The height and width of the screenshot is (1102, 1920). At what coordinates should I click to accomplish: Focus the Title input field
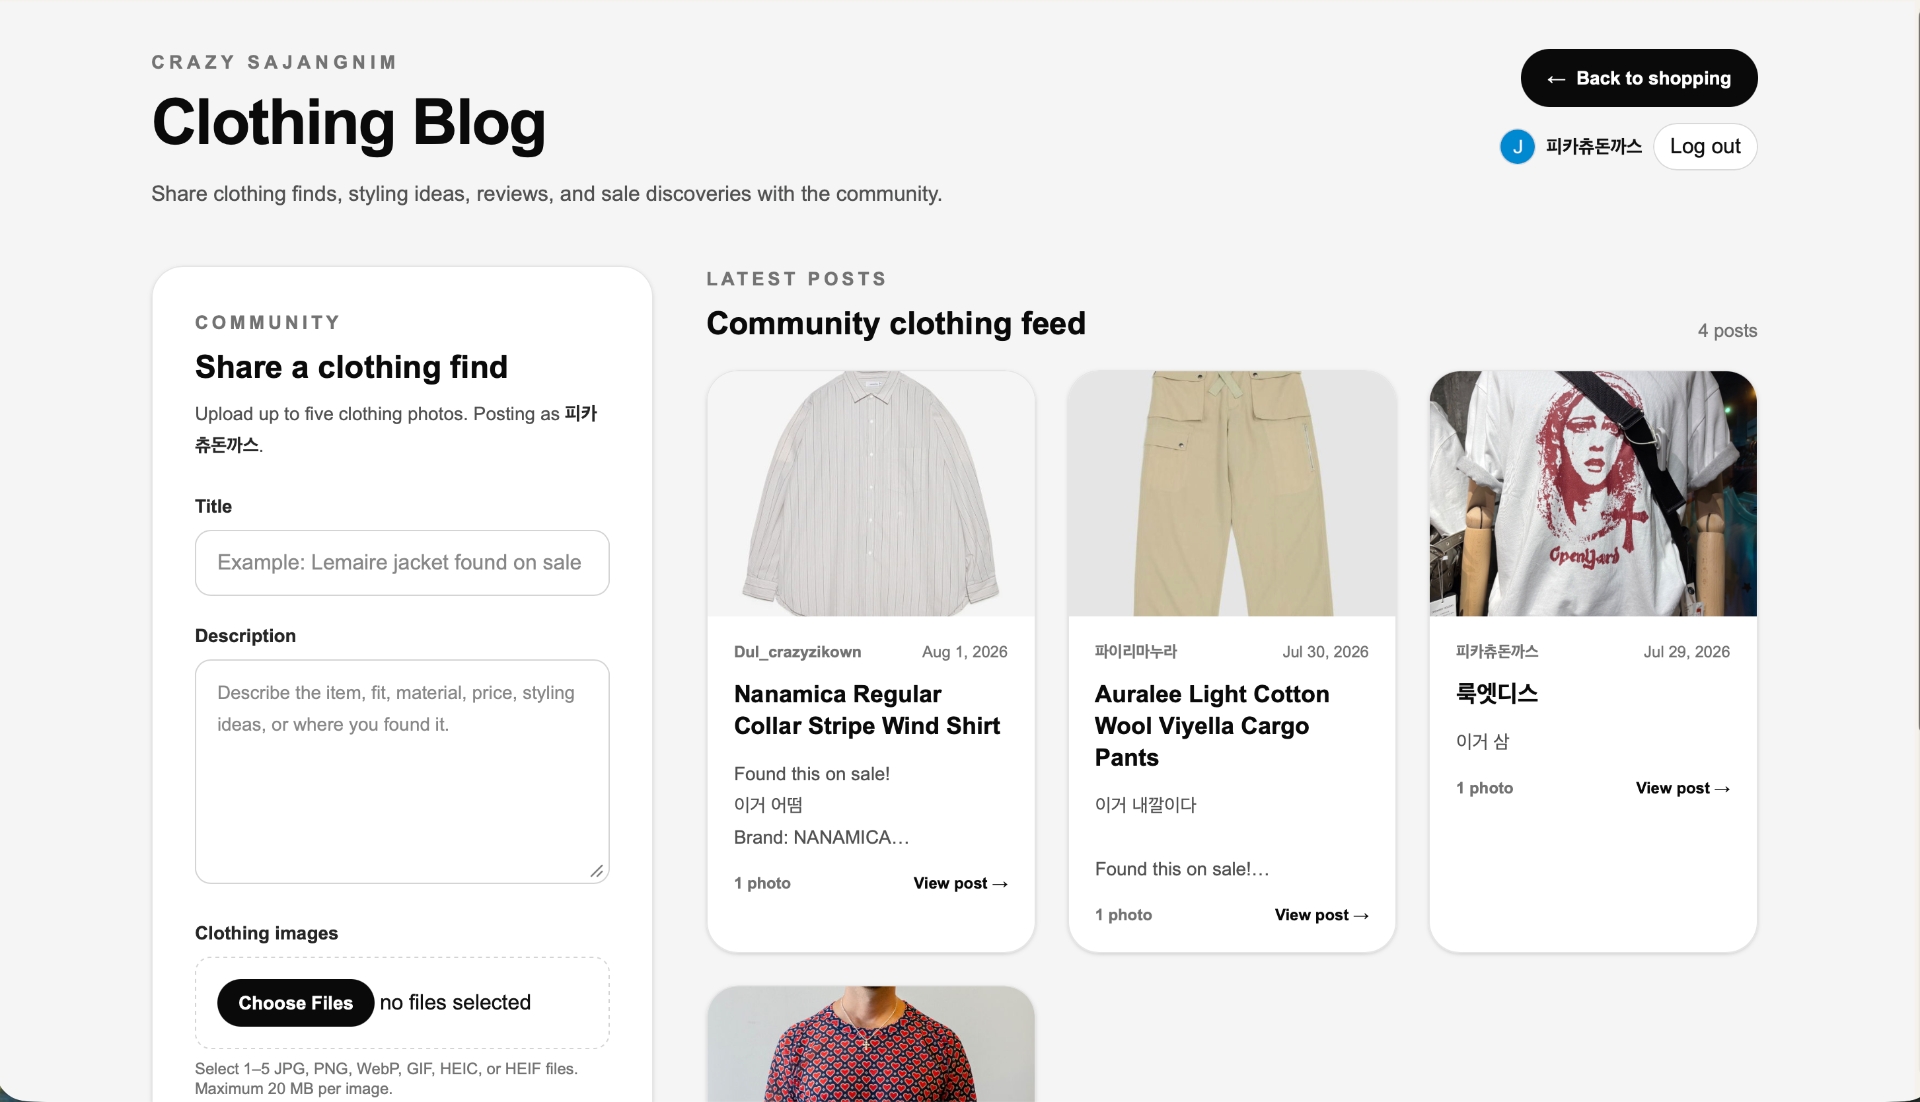coord(402,563)
